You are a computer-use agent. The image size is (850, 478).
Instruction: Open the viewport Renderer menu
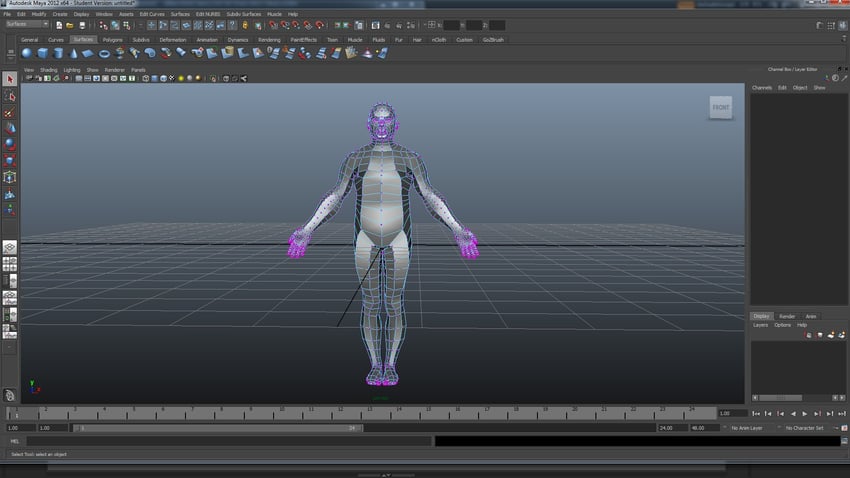114,70
